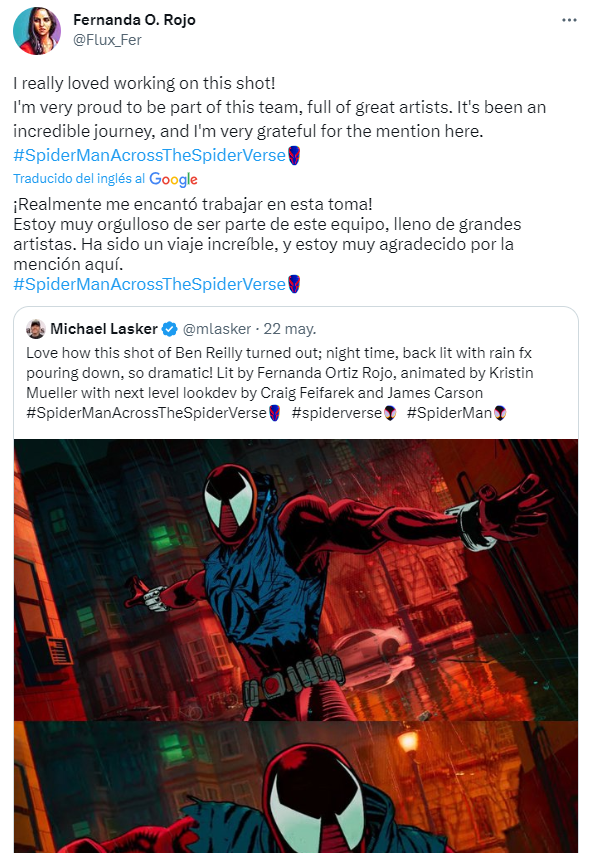589x853 pixels.
Task: Click #SpiderMan hashtag in the quoted tweet
Action: pos(449,413)
